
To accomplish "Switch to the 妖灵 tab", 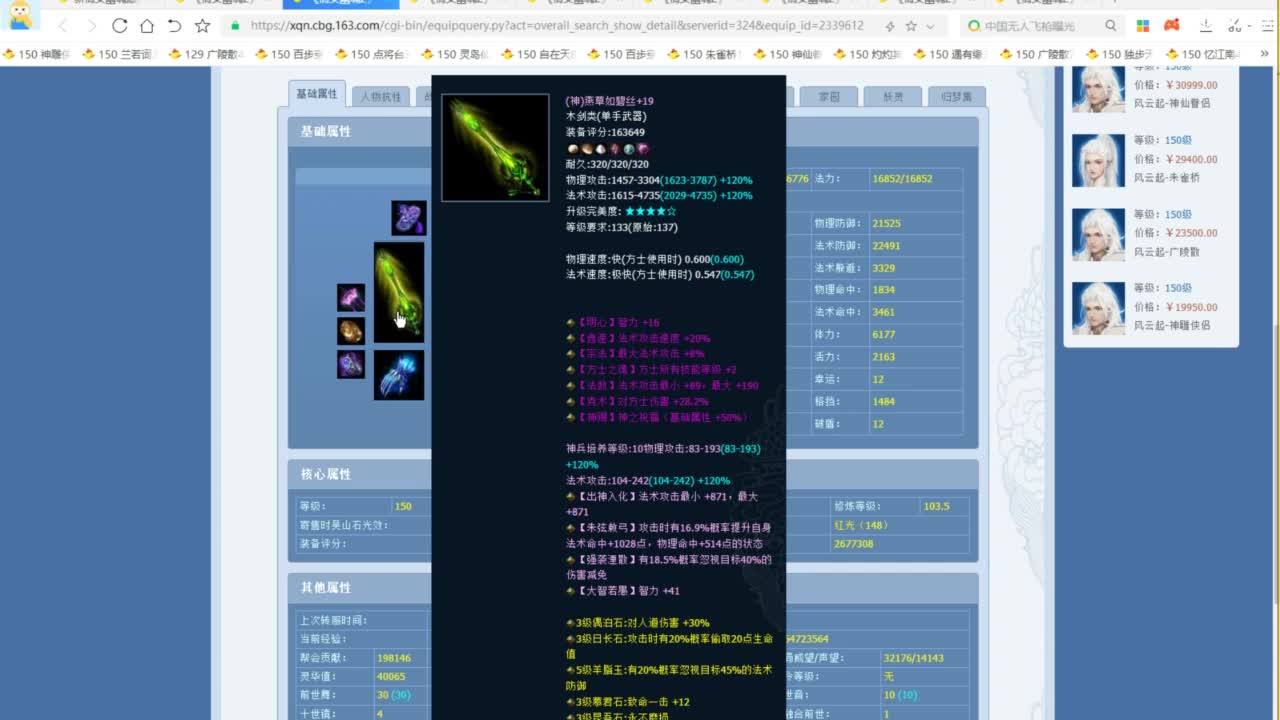I will (x=893, y=97).
